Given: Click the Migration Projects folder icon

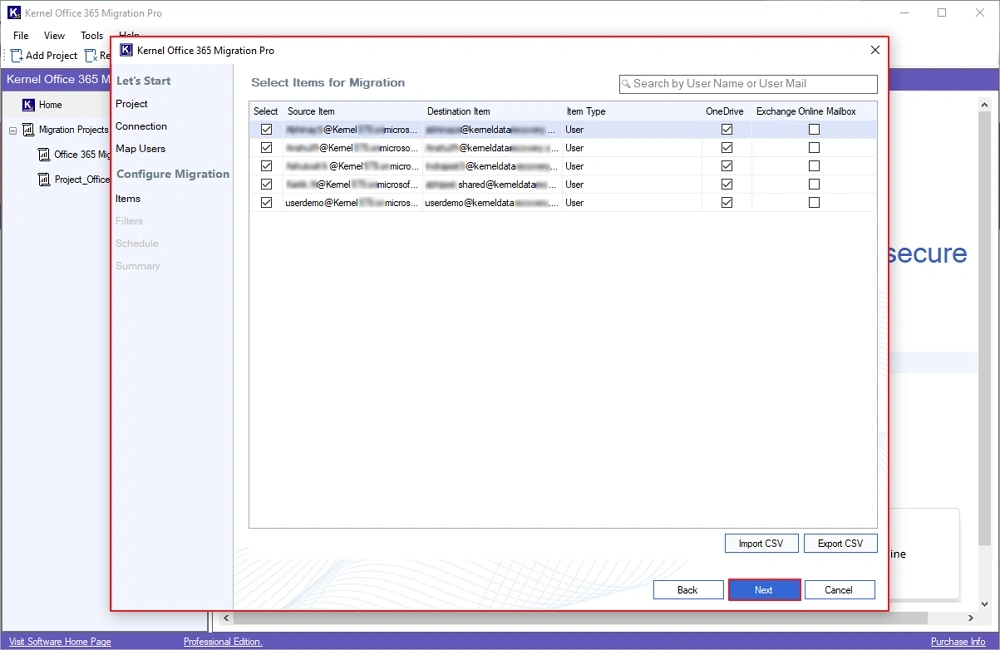Looking at the screenshot, I should [x=28, y=130].
